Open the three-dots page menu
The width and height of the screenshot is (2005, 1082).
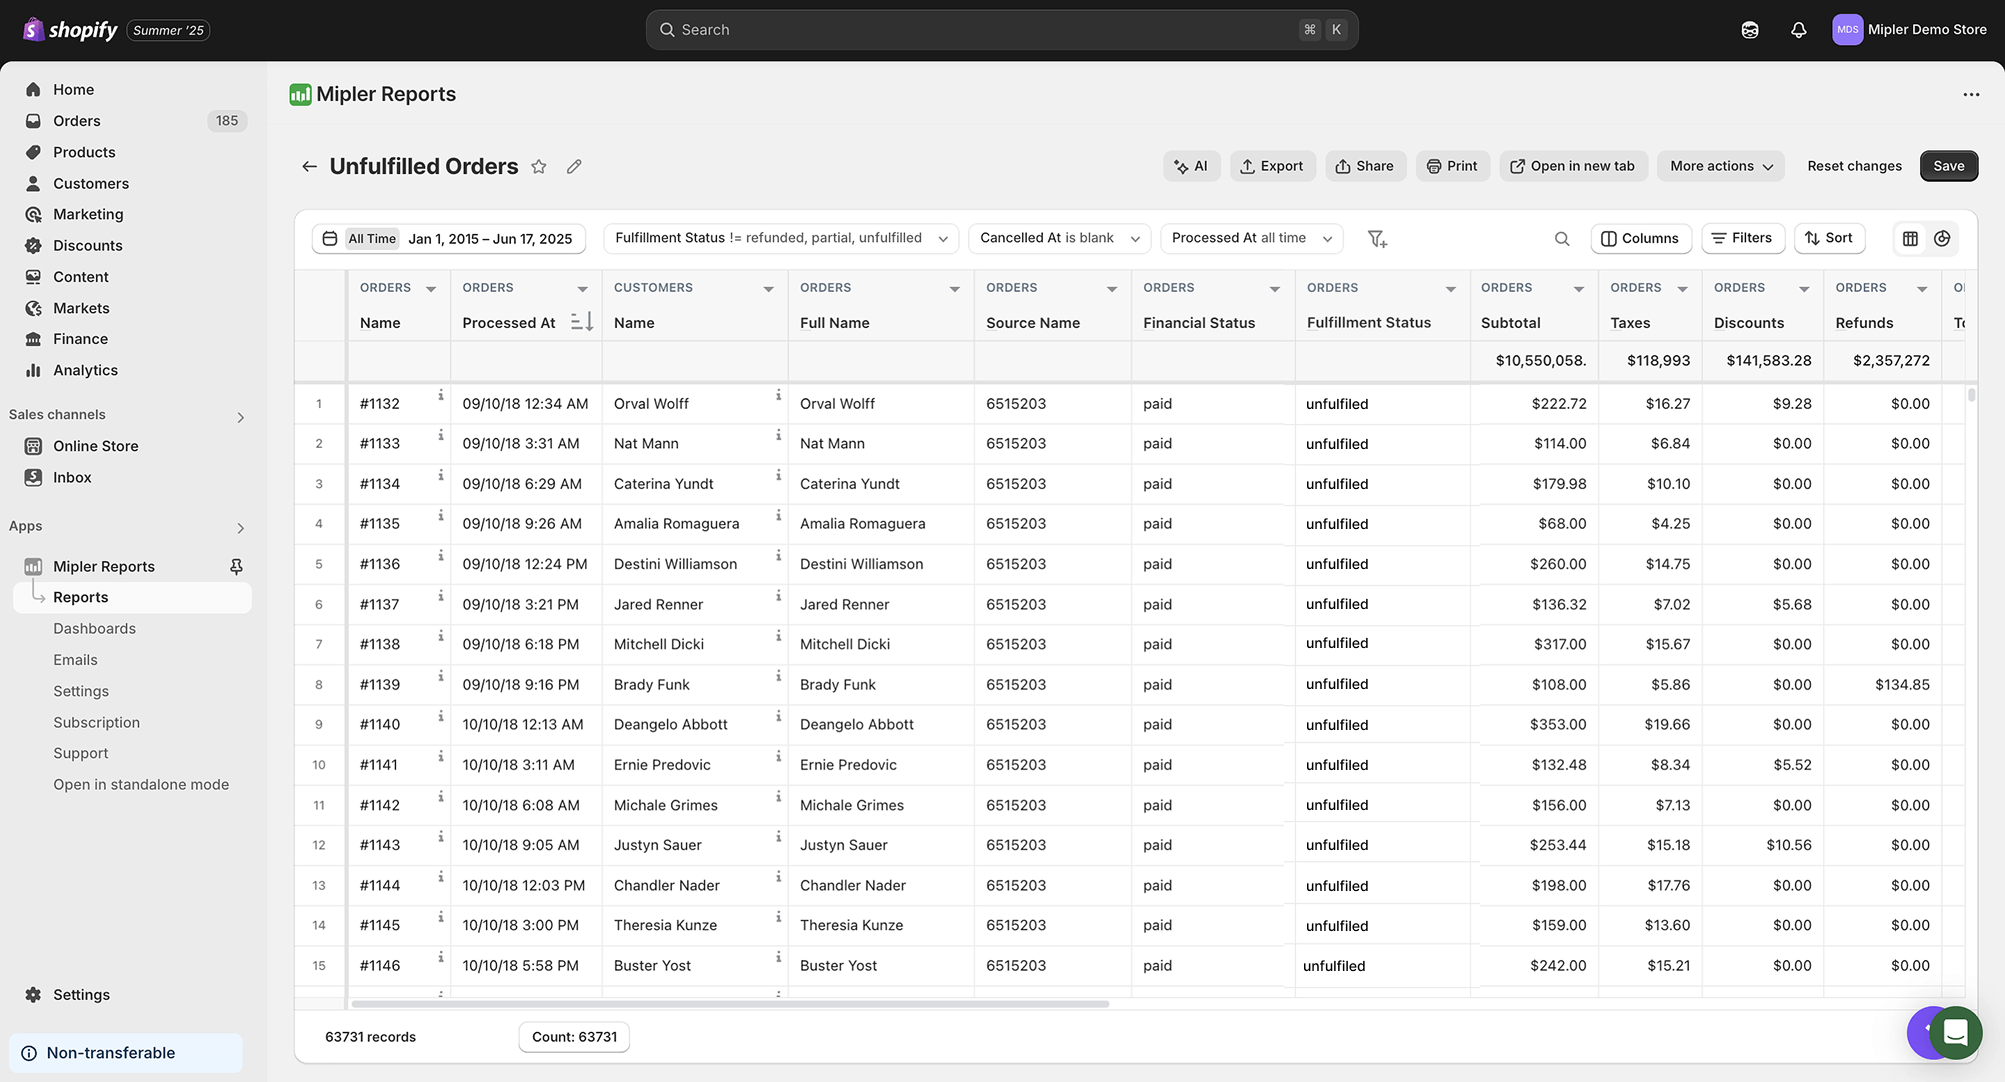(1971, 95)
